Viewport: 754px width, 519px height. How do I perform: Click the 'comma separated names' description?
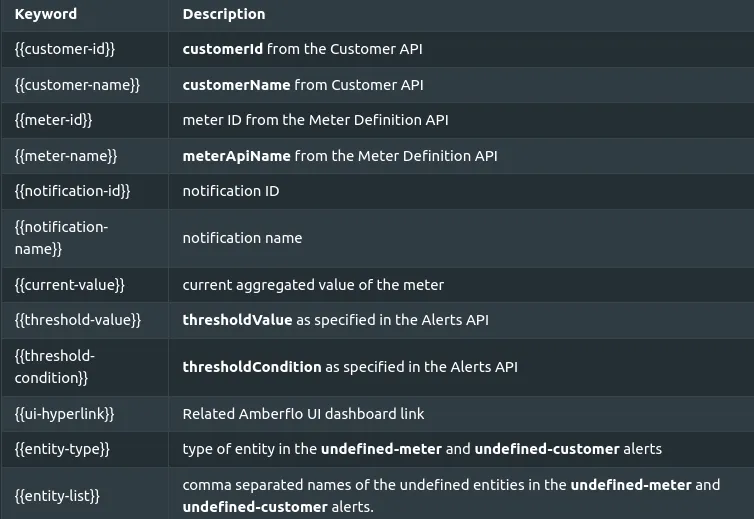pyautogui.click(x=451, y=495)
